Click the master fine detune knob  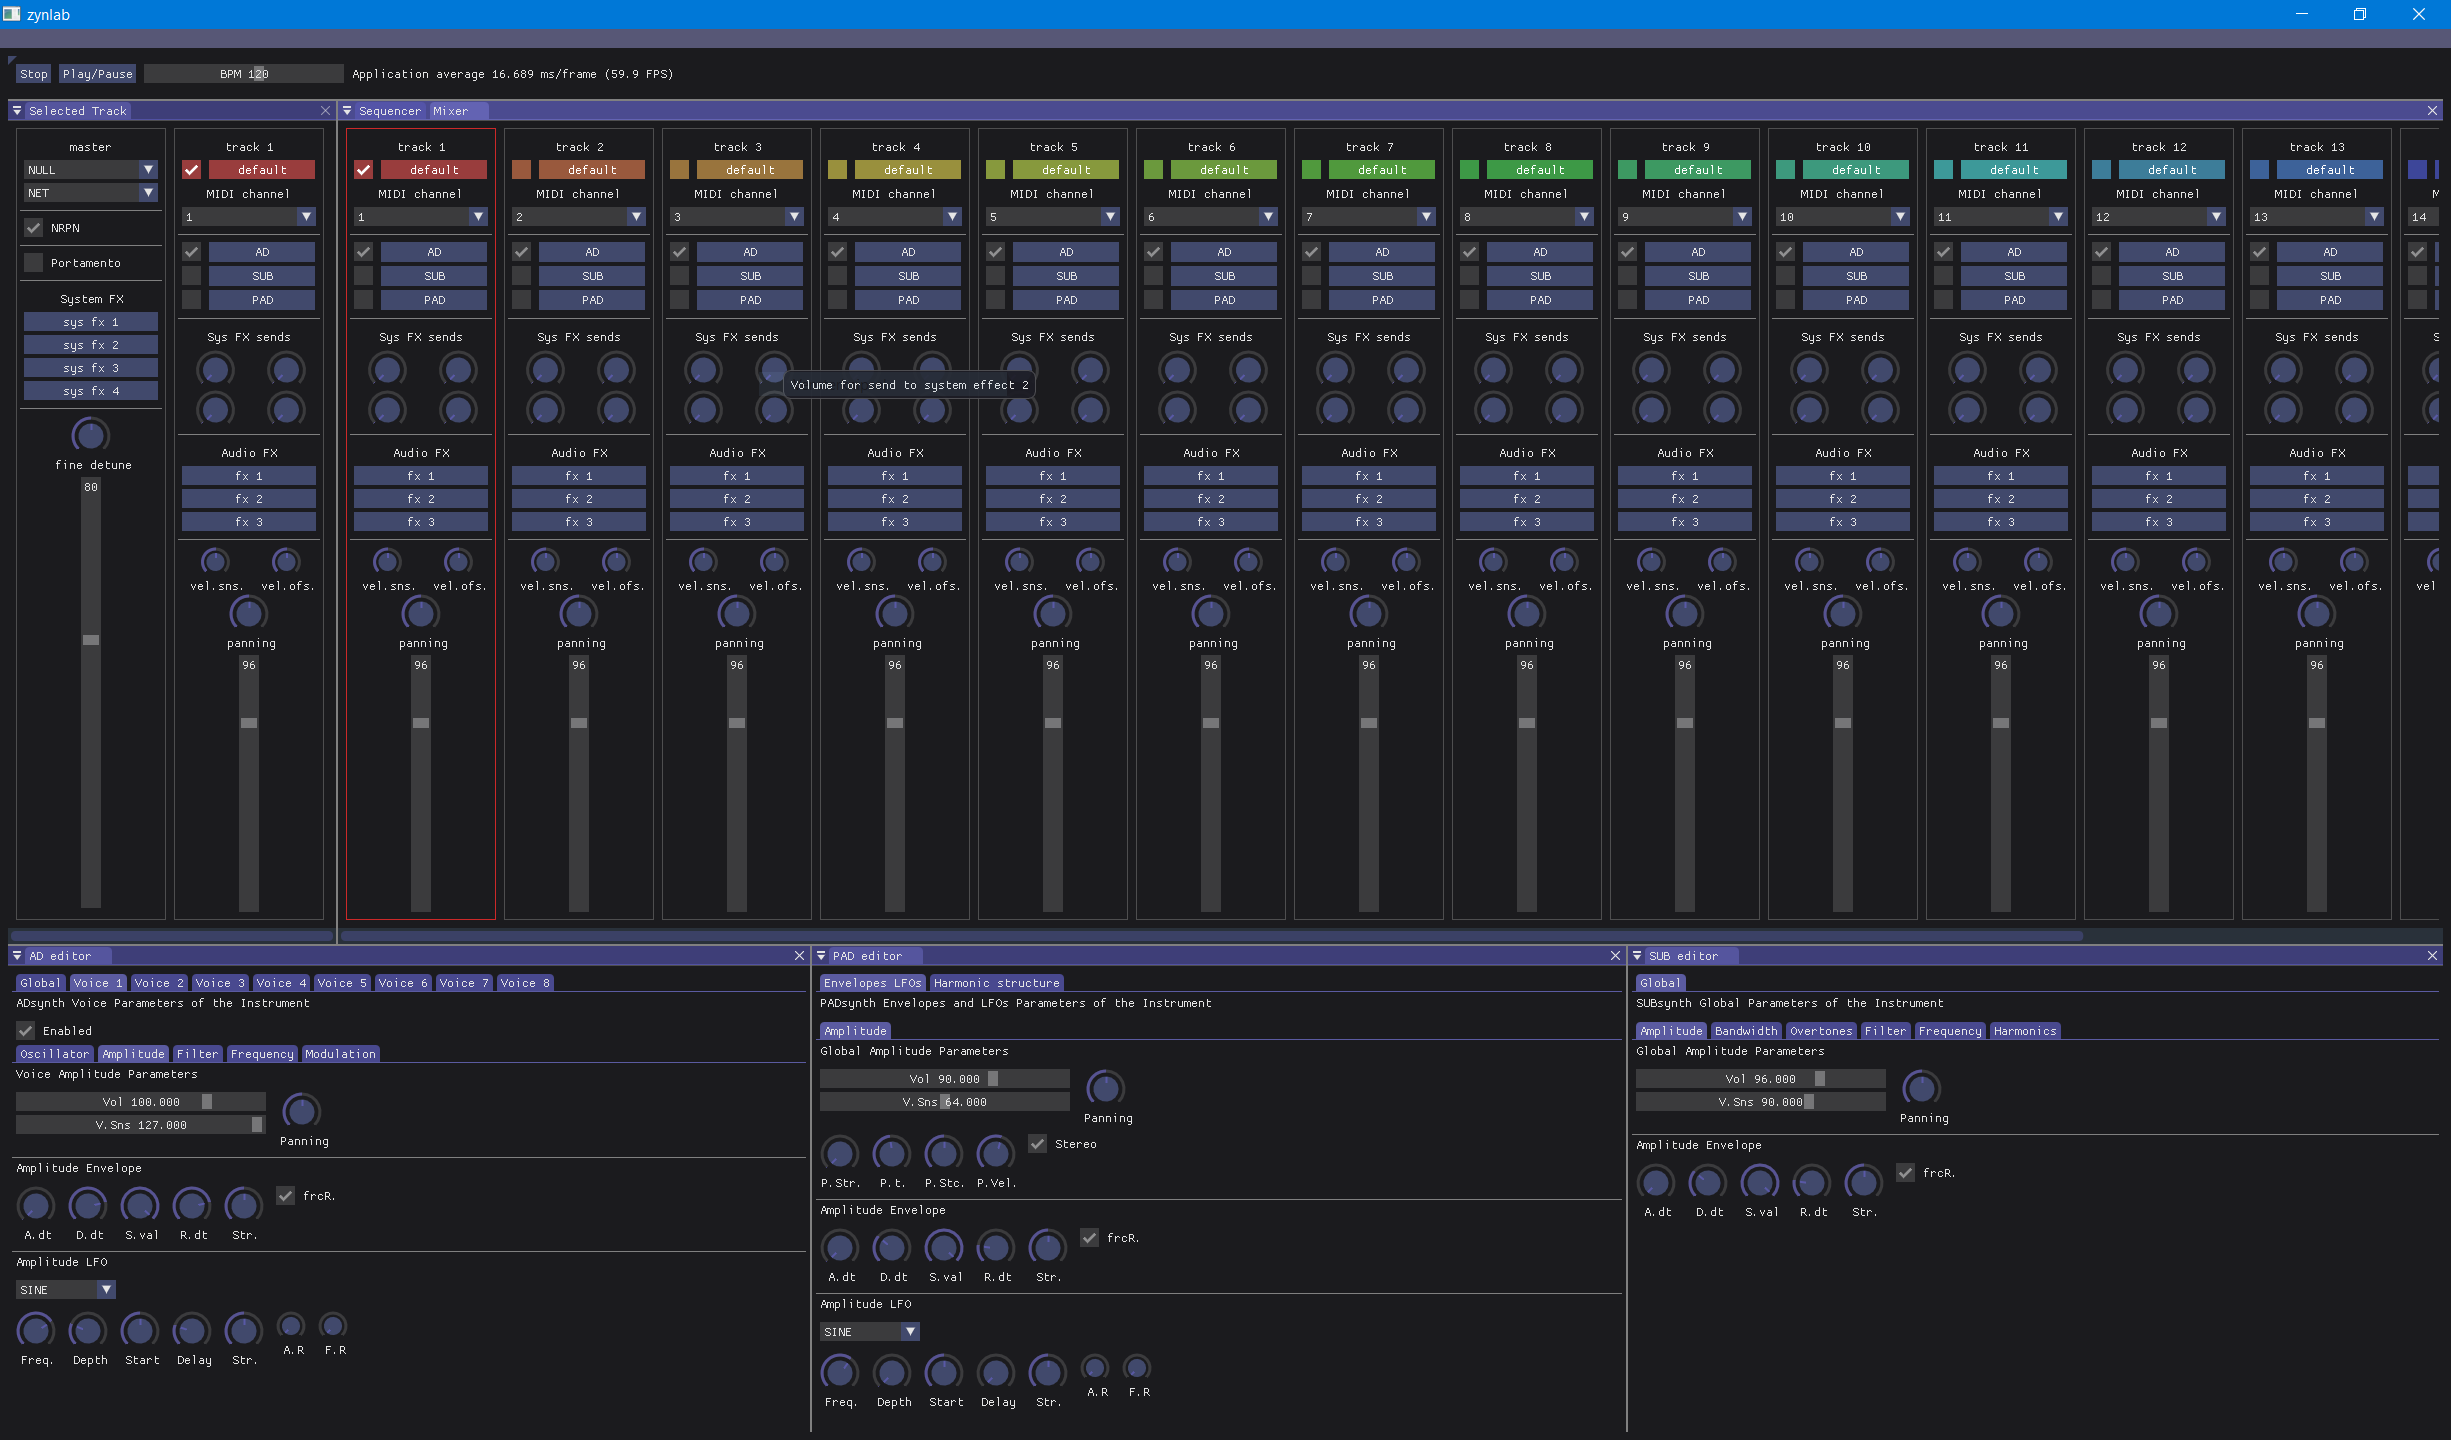pyautogui.click(x=90, y=435)
